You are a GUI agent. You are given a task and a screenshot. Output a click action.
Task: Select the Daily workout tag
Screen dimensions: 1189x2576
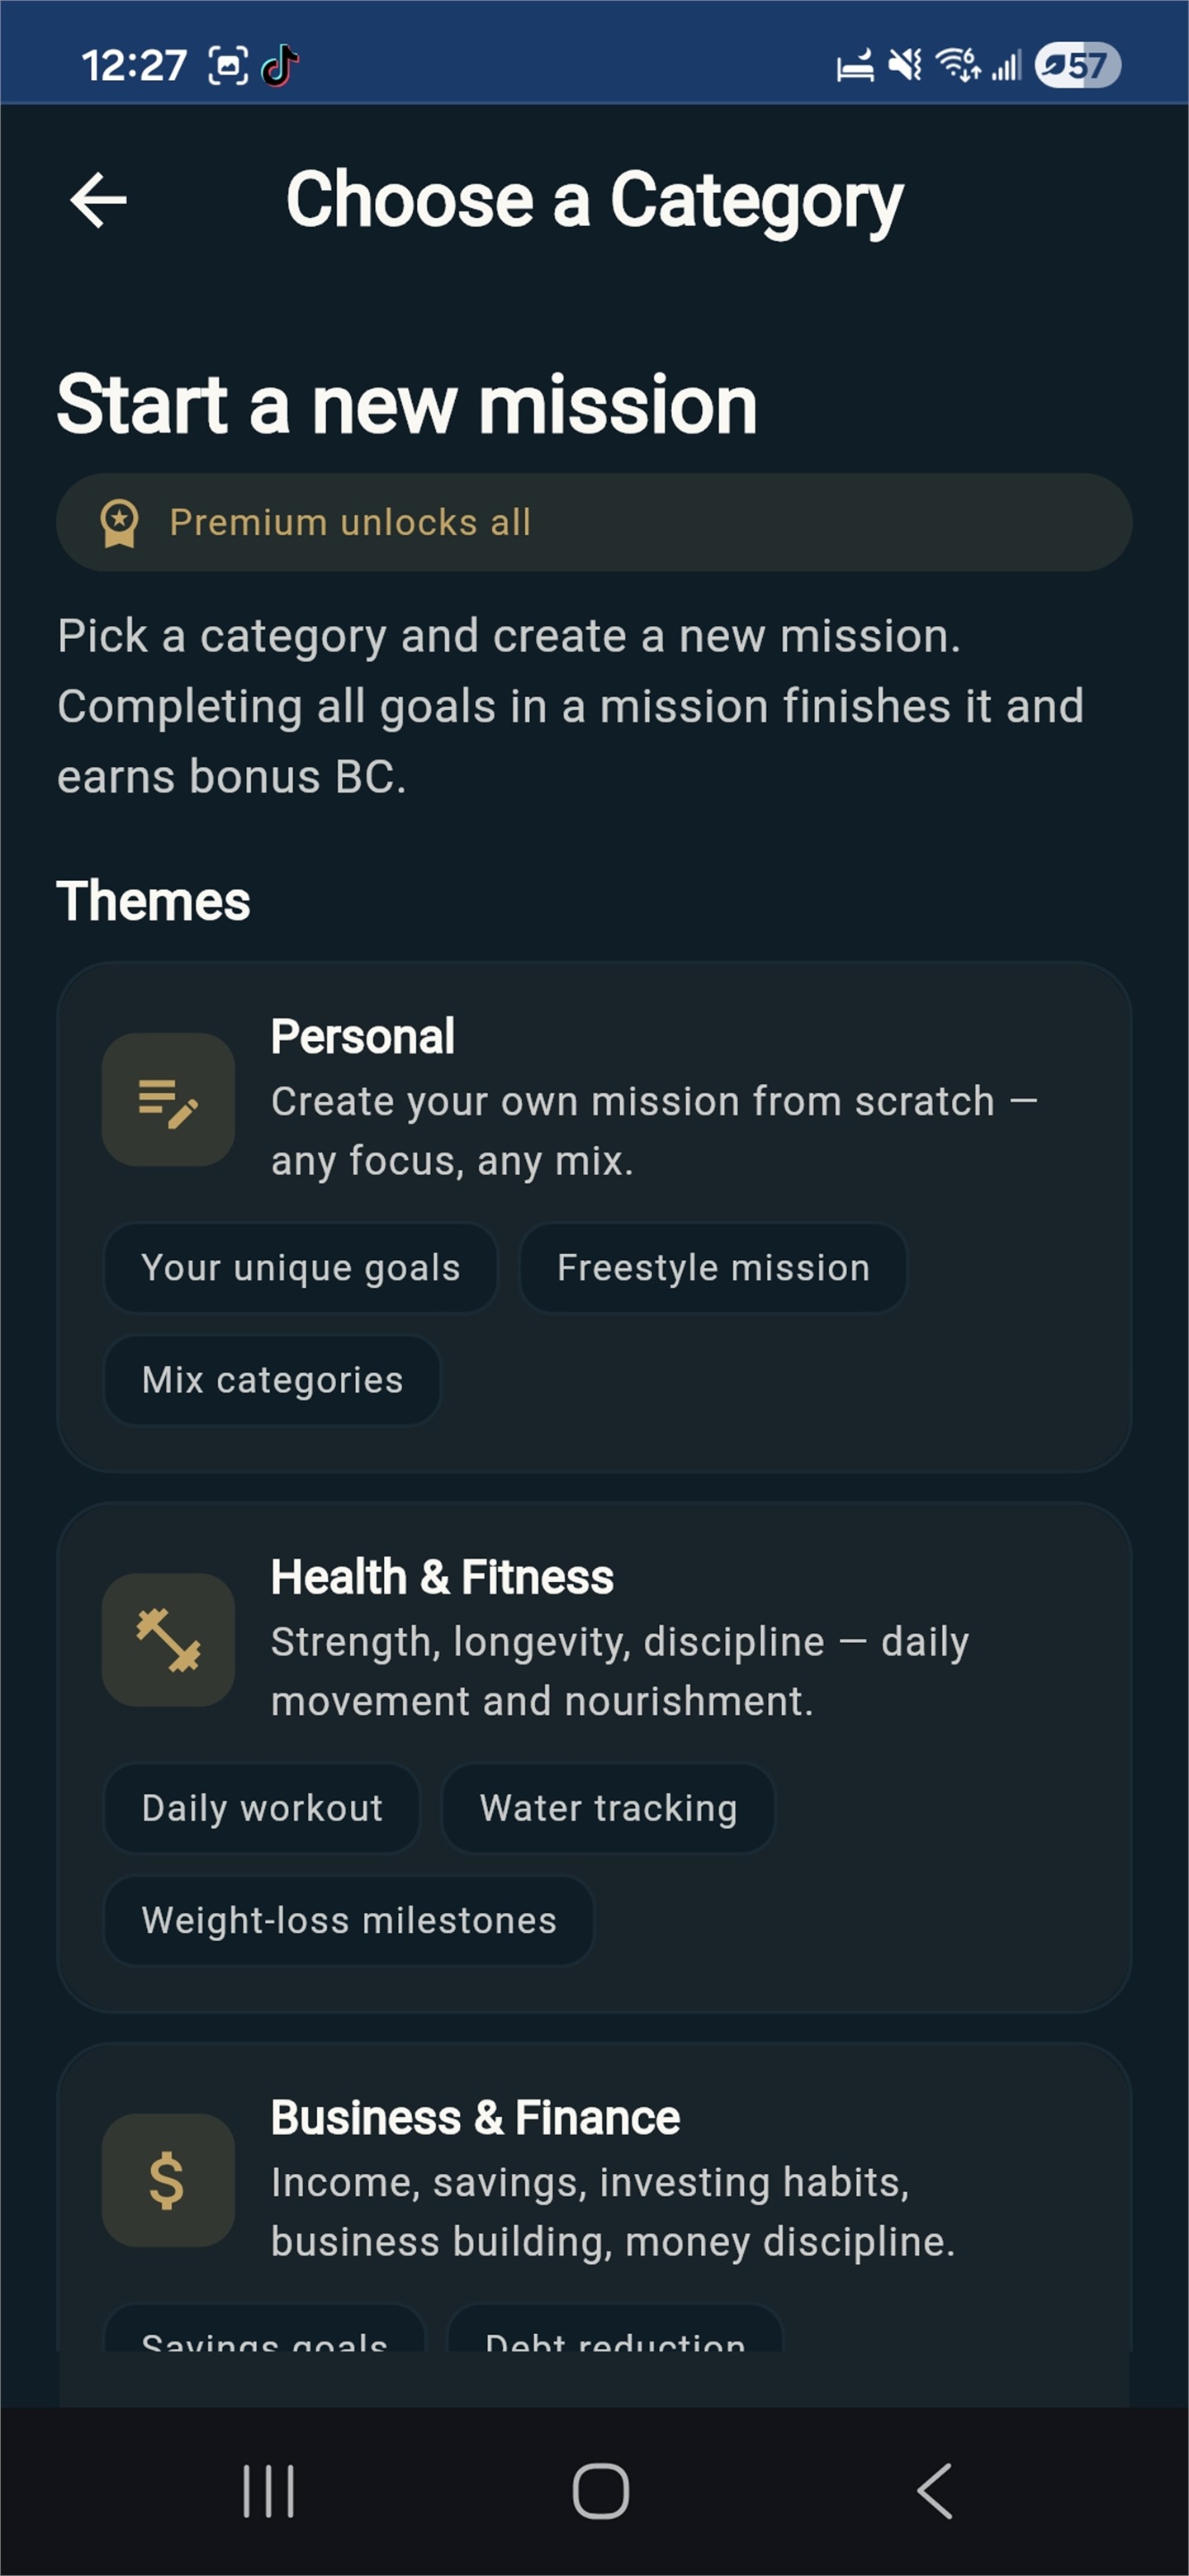click(261, 1808)
